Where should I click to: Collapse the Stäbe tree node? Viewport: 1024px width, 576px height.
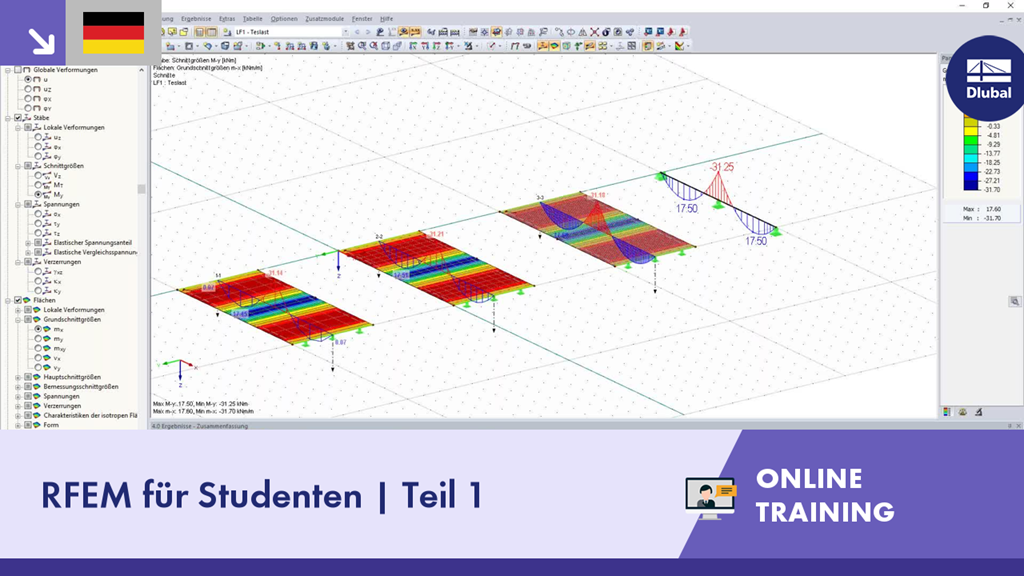pos(8,118)
